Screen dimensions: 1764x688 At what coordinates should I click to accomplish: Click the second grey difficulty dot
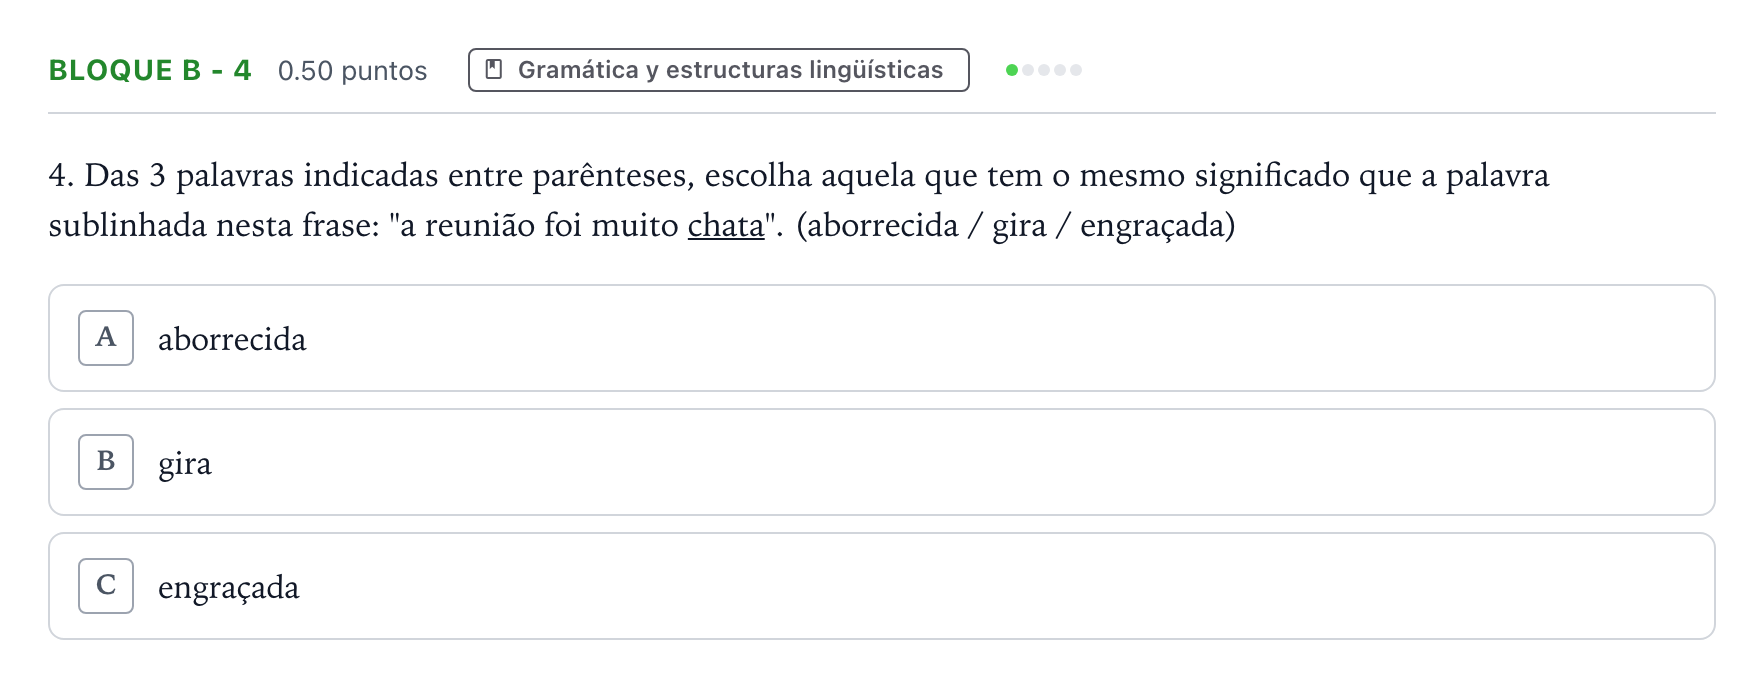pyautogui.click(x=1028, y=70)
